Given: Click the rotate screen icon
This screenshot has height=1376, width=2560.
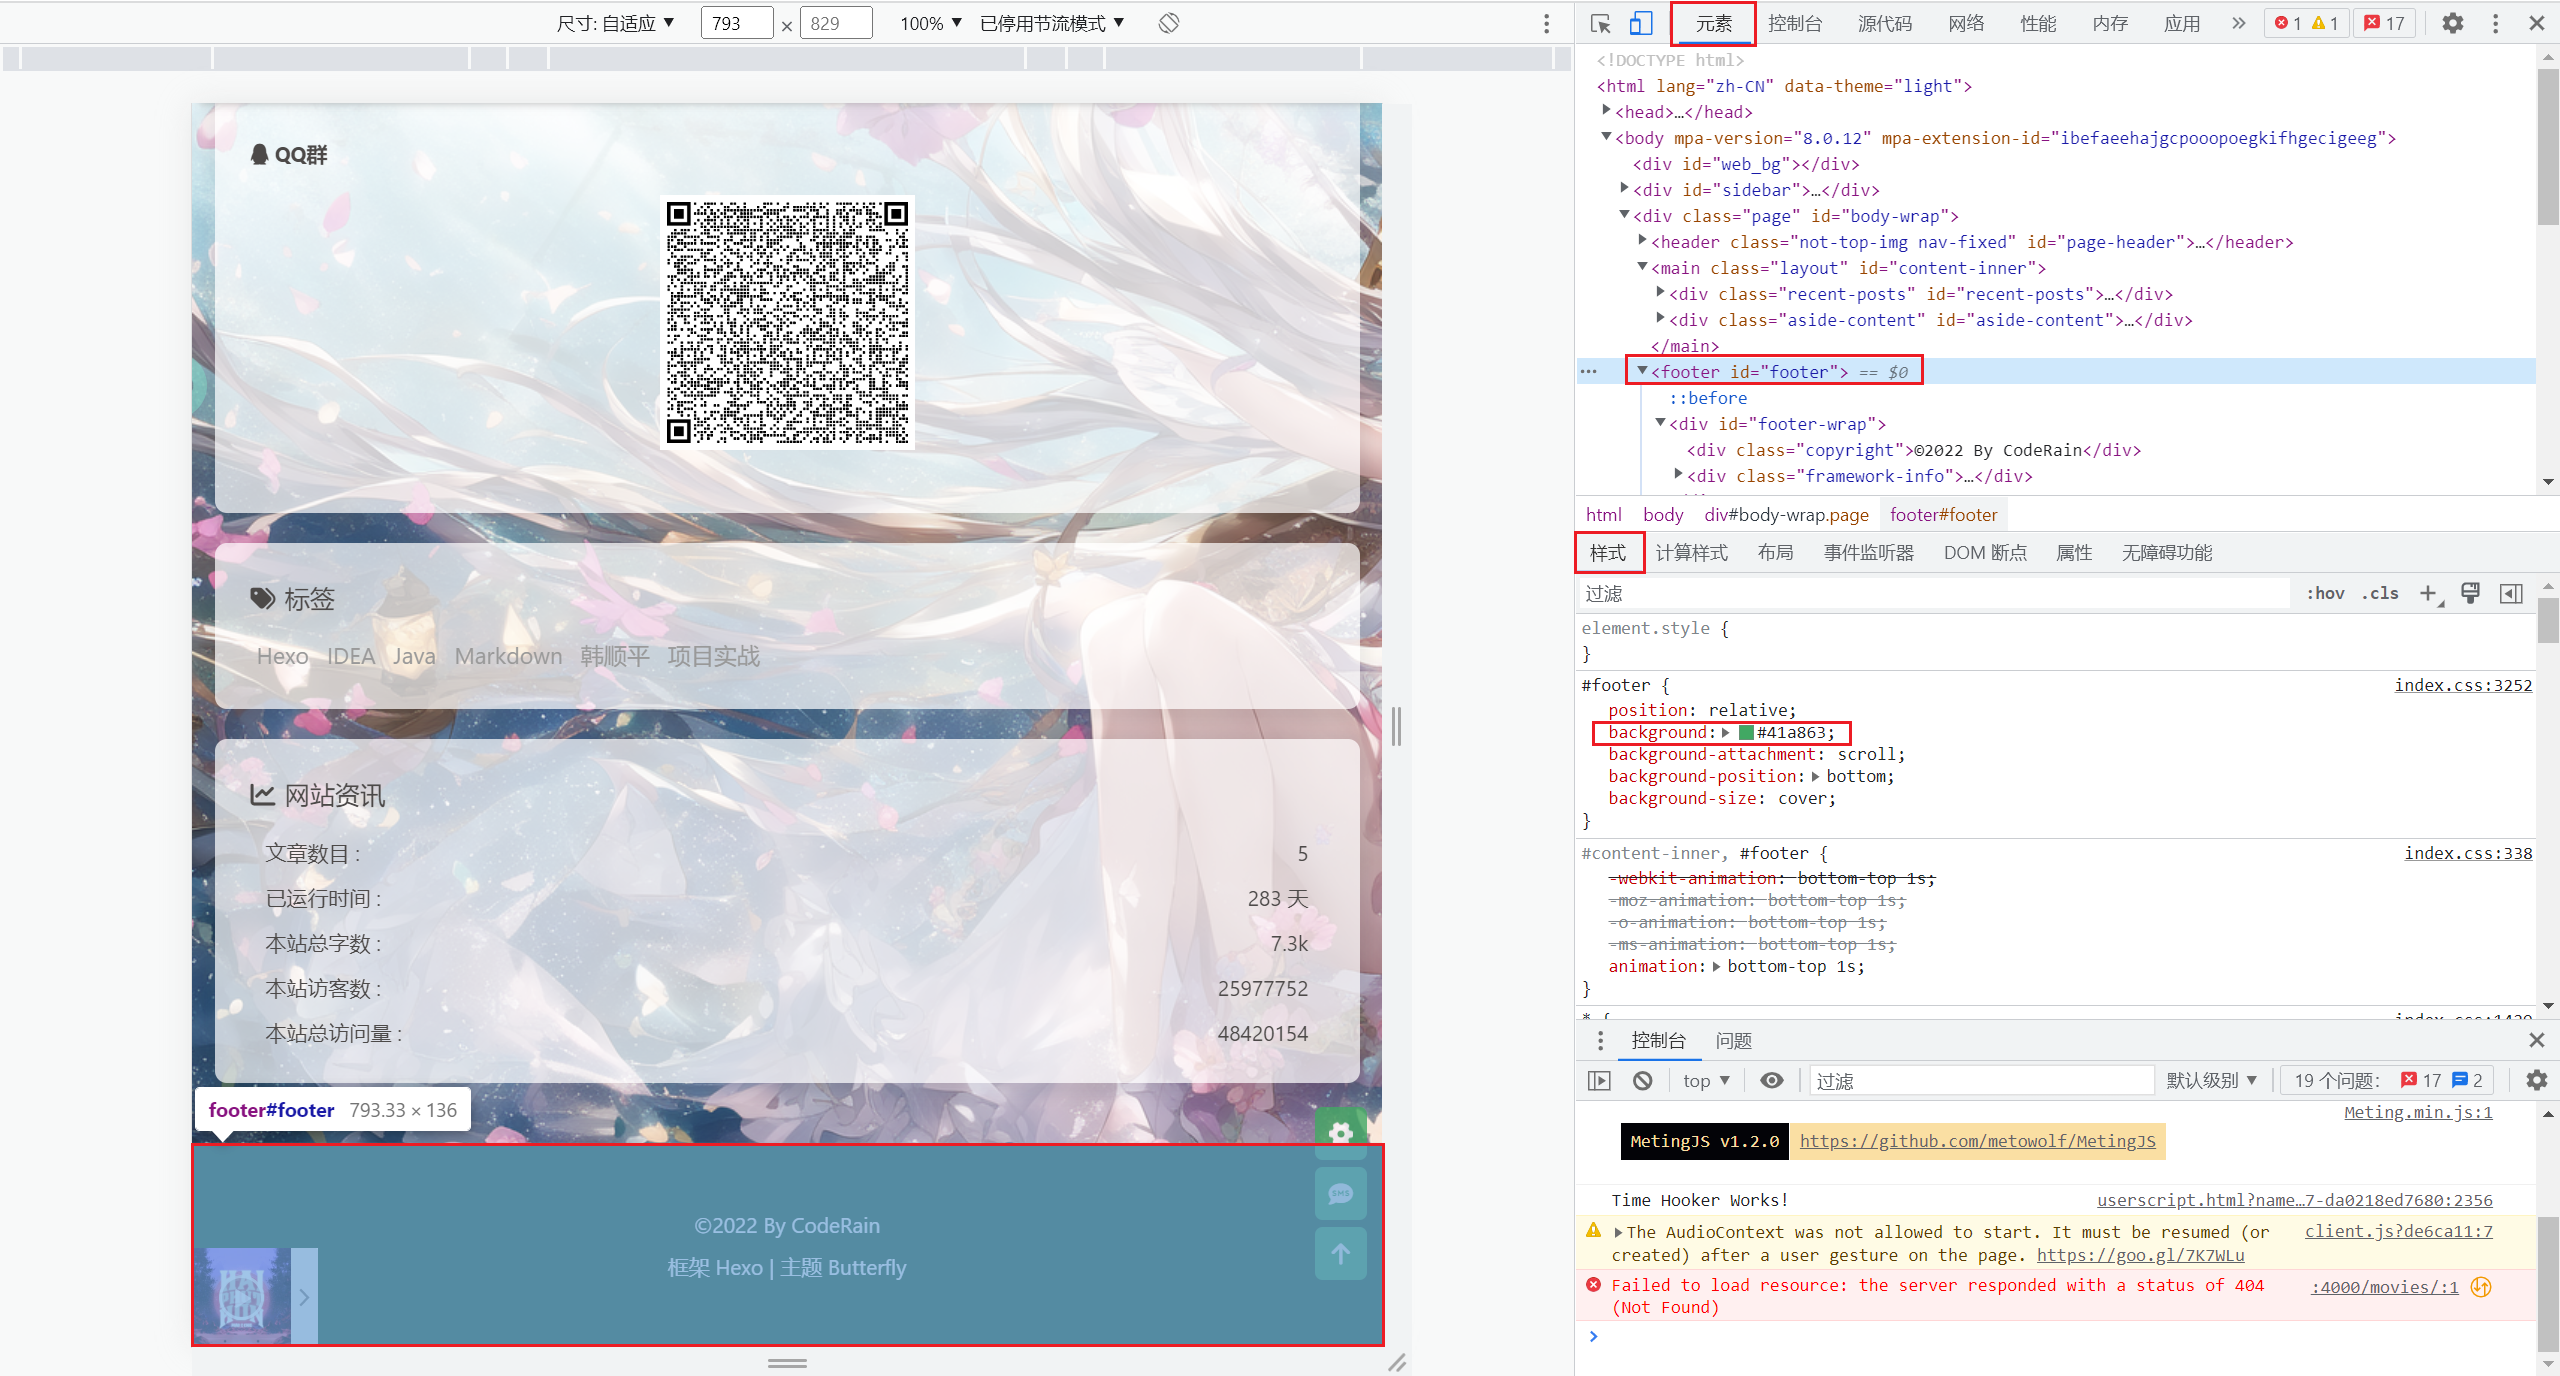Looking at the screenshot, I should click(1169, 23).
